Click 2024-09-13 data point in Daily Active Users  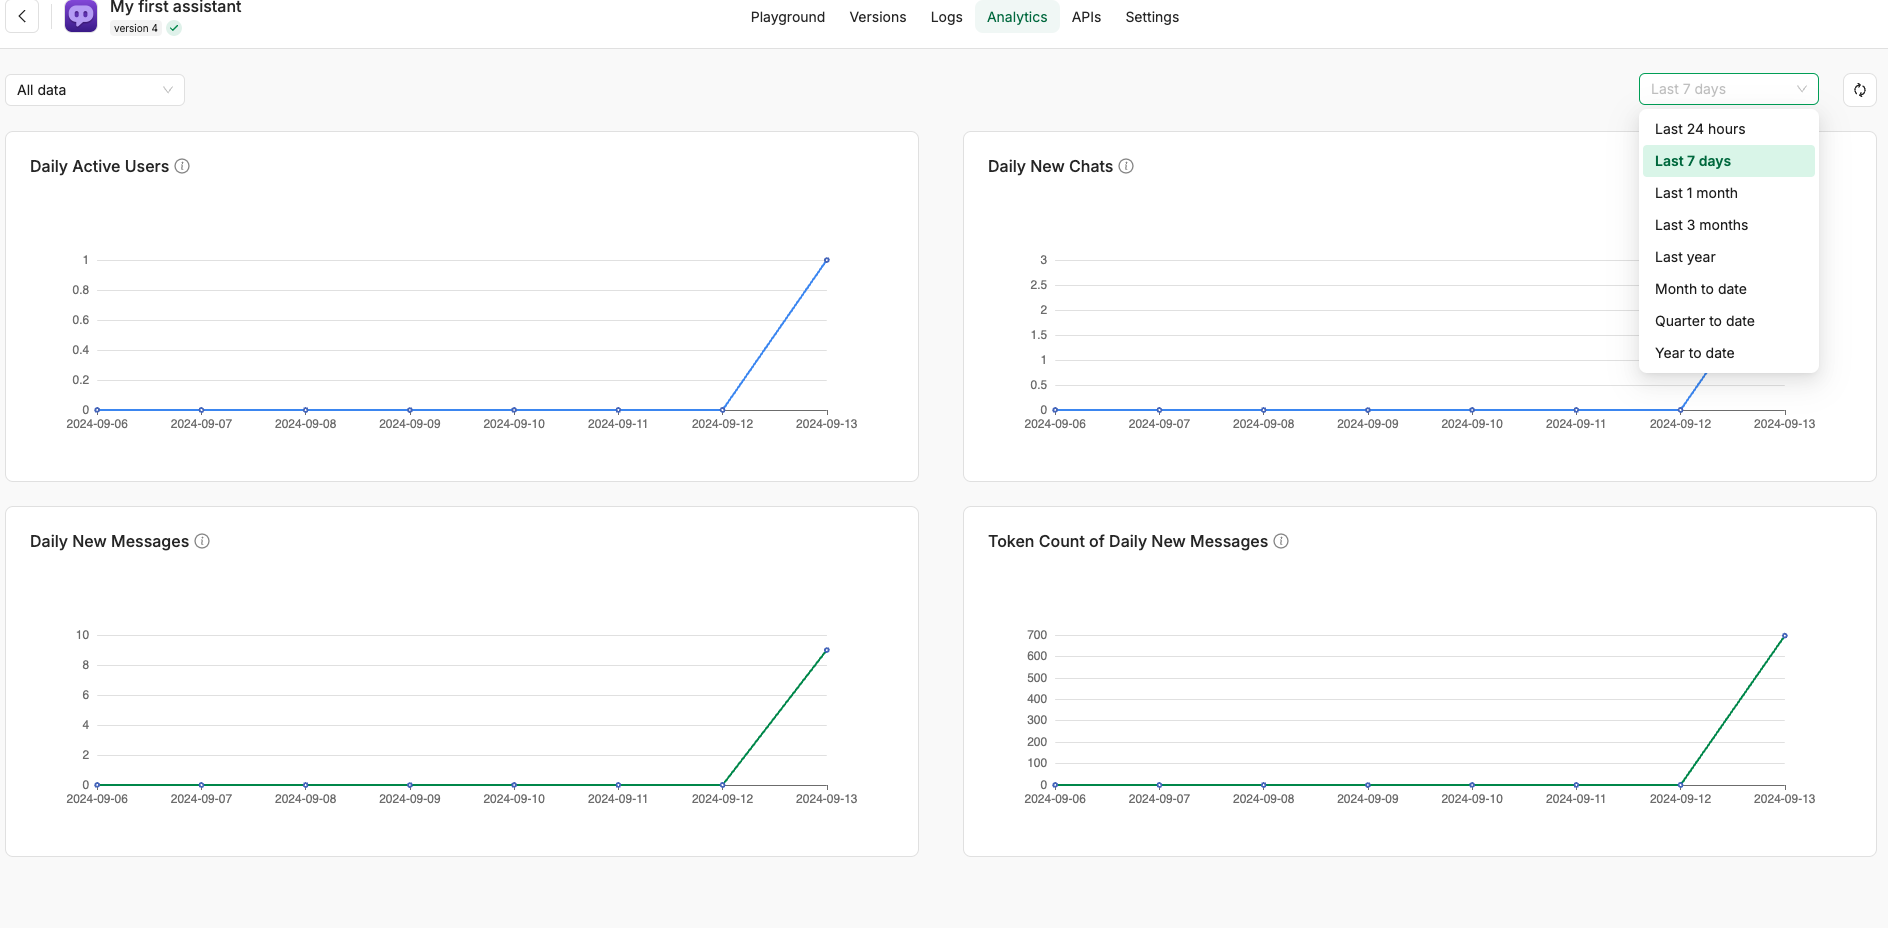(827, 260)
